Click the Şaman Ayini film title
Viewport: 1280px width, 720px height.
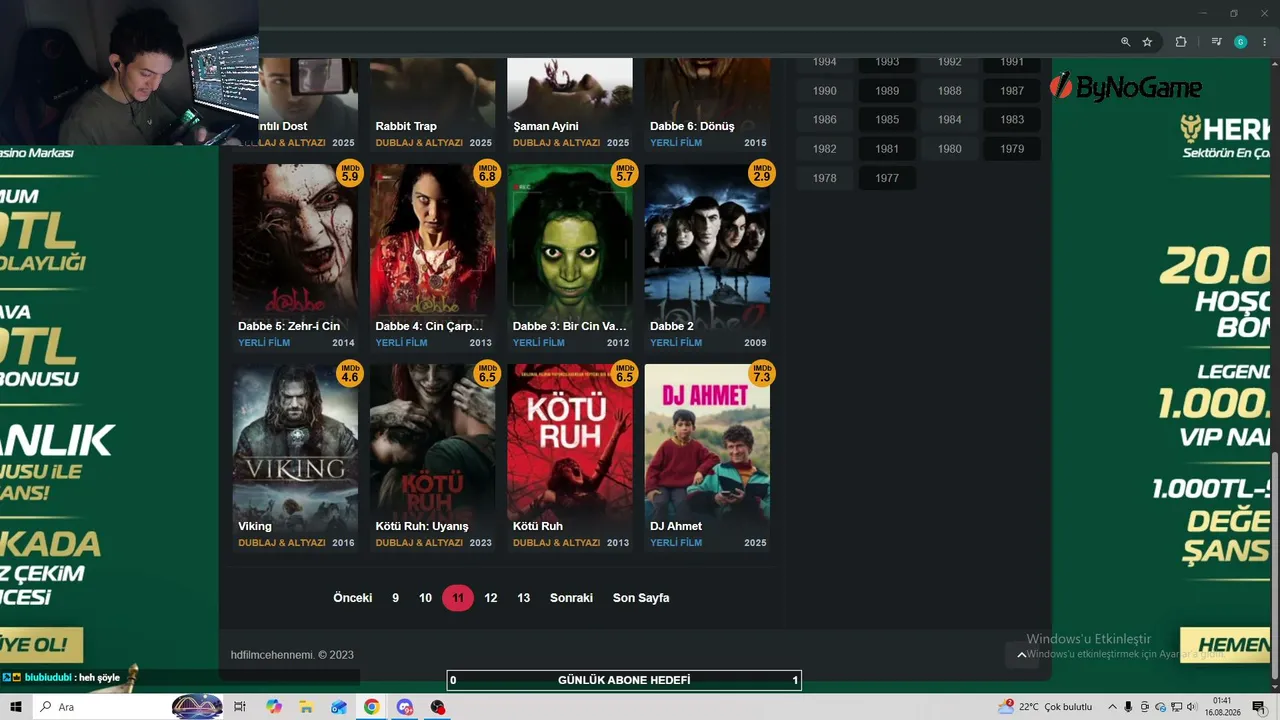(546, 126)
